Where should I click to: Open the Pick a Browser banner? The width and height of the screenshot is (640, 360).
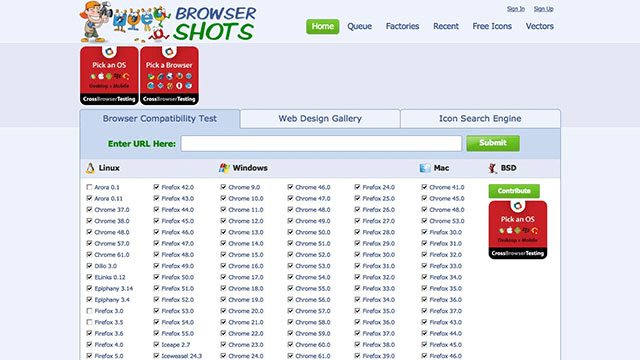tap(169, 76)
